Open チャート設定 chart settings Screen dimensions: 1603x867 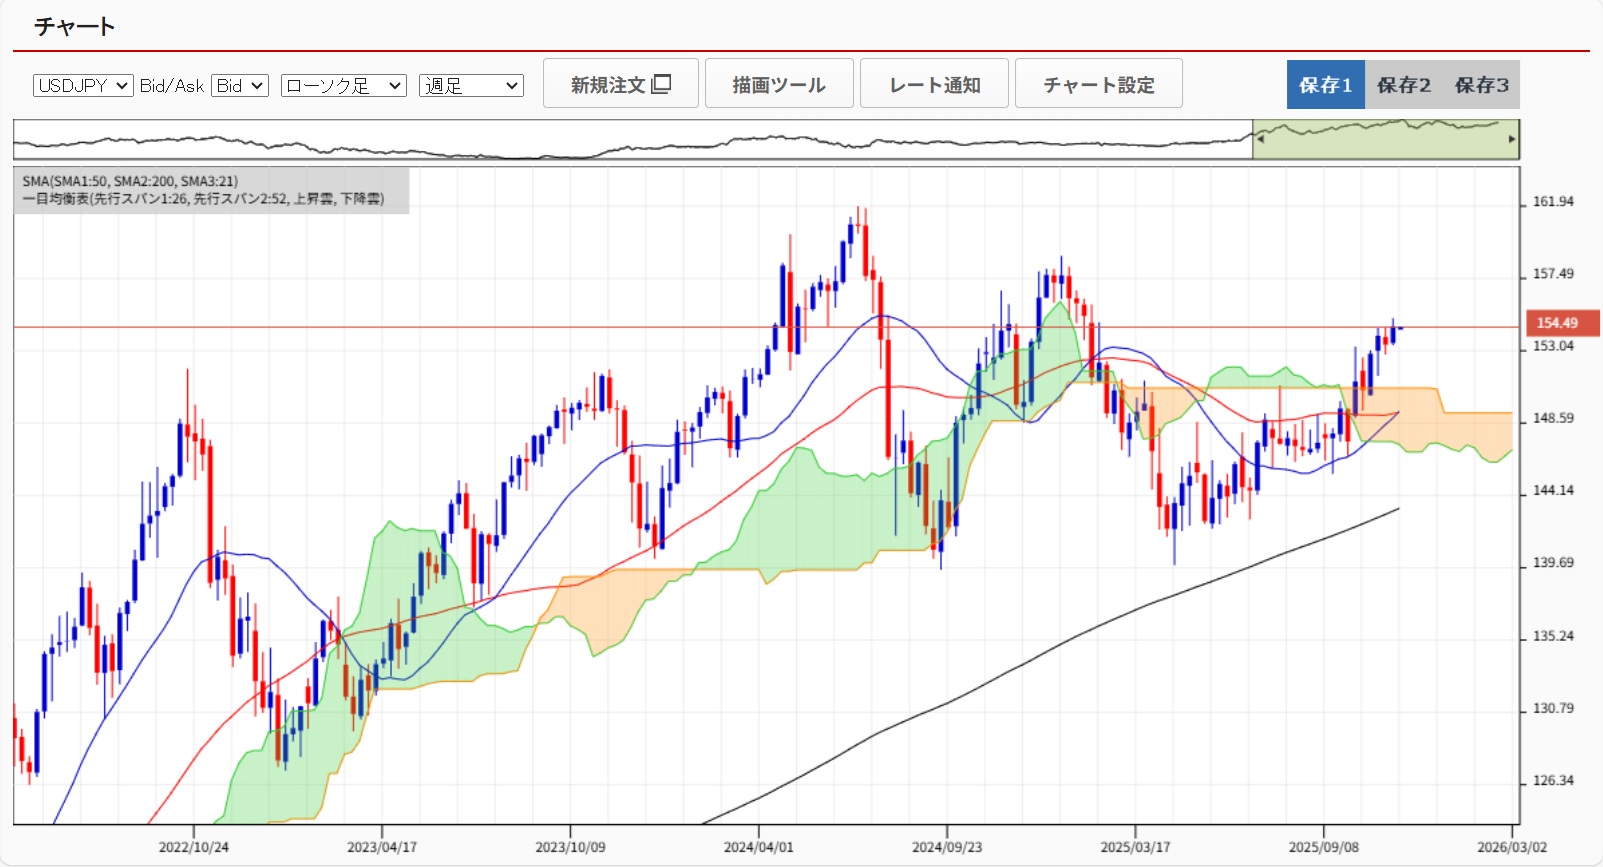(x=1098, y=84)
